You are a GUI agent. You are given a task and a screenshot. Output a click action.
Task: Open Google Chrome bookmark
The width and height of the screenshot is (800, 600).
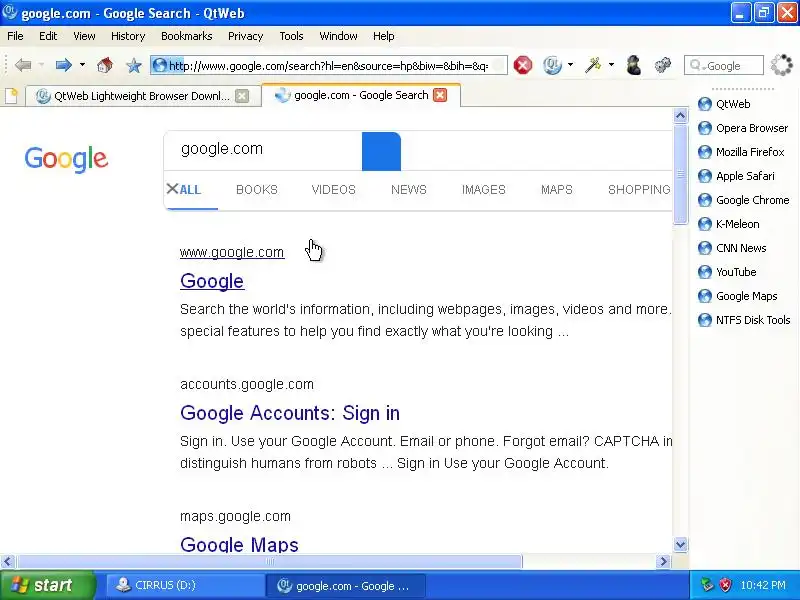pyautogui.click(x=743, y=200)
